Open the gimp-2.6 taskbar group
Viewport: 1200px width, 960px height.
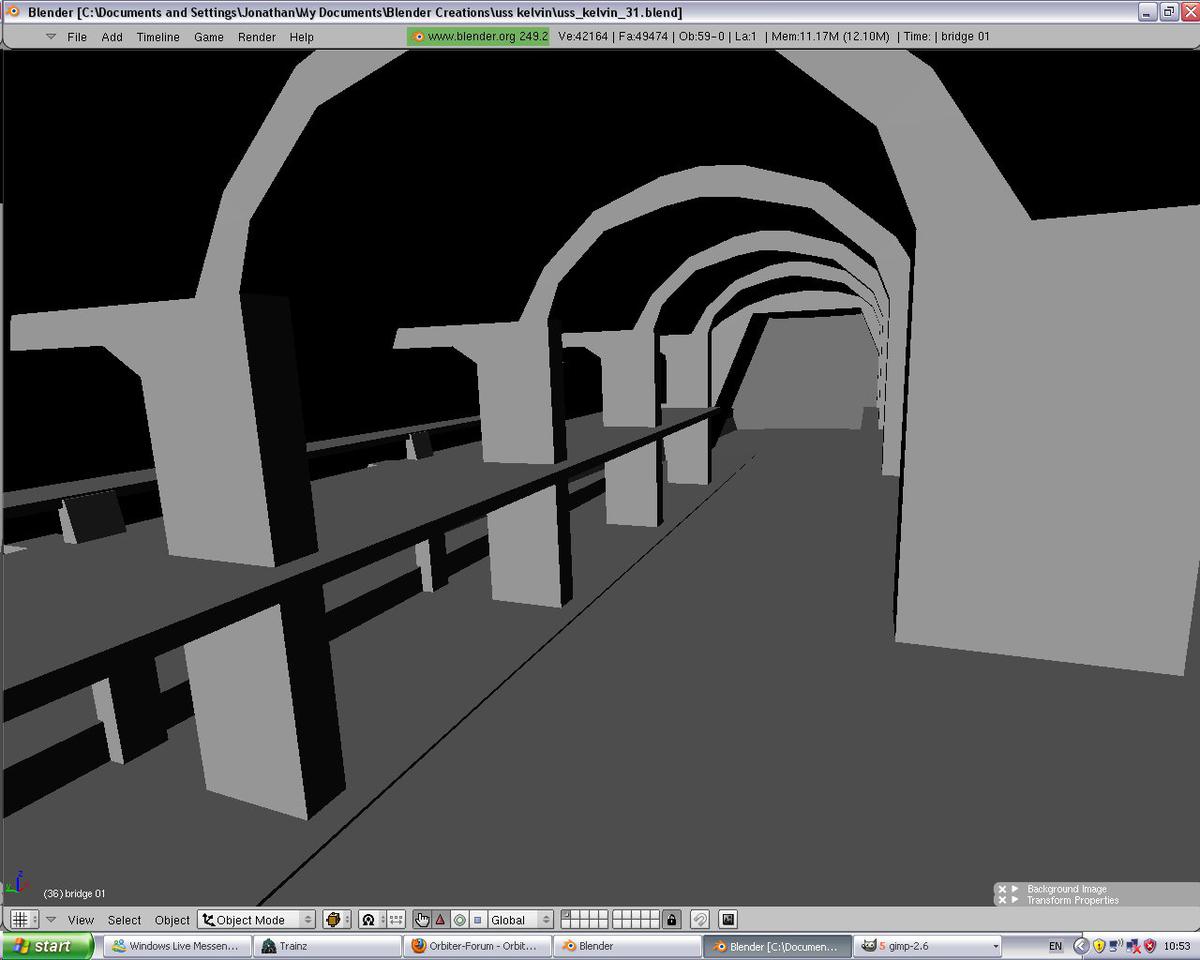pyautogui.click(x=928, y=946)
